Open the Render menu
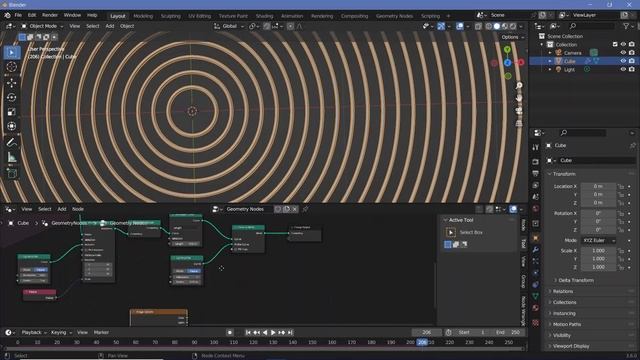Viewport: 640px width, 360px height. 50,16
